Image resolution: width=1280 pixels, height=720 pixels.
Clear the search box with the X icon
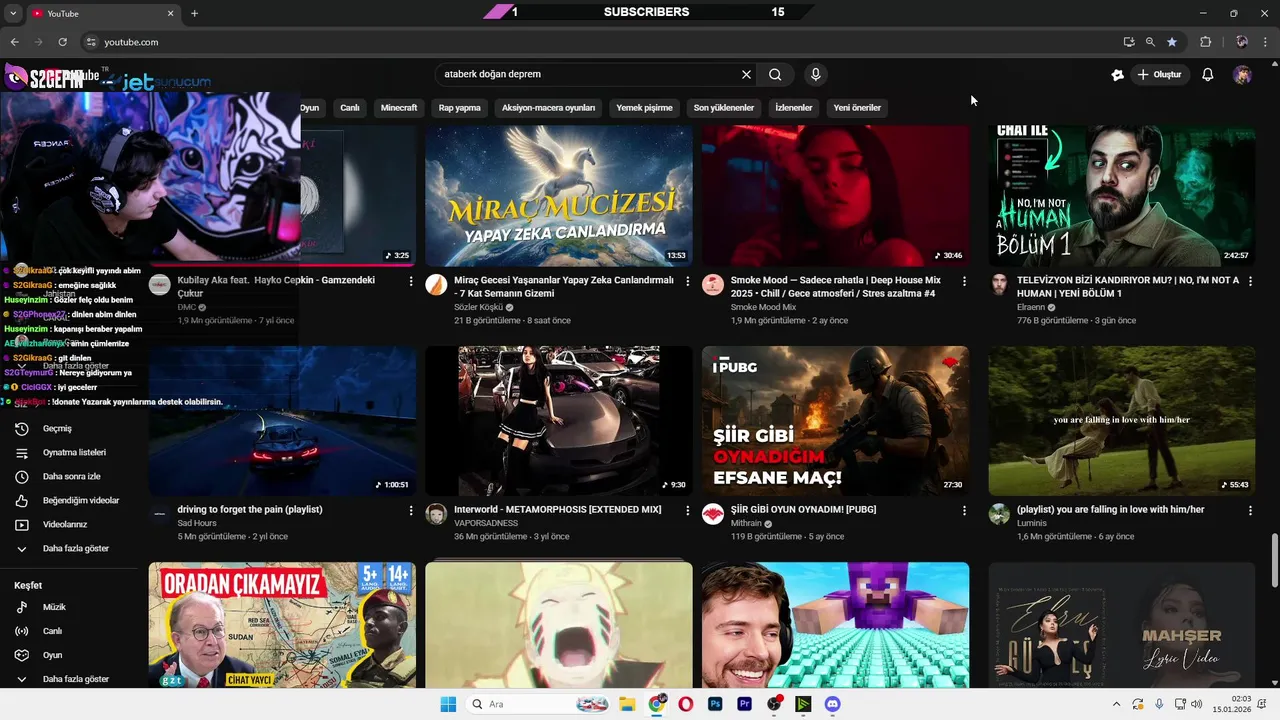(x=746, y=74)
